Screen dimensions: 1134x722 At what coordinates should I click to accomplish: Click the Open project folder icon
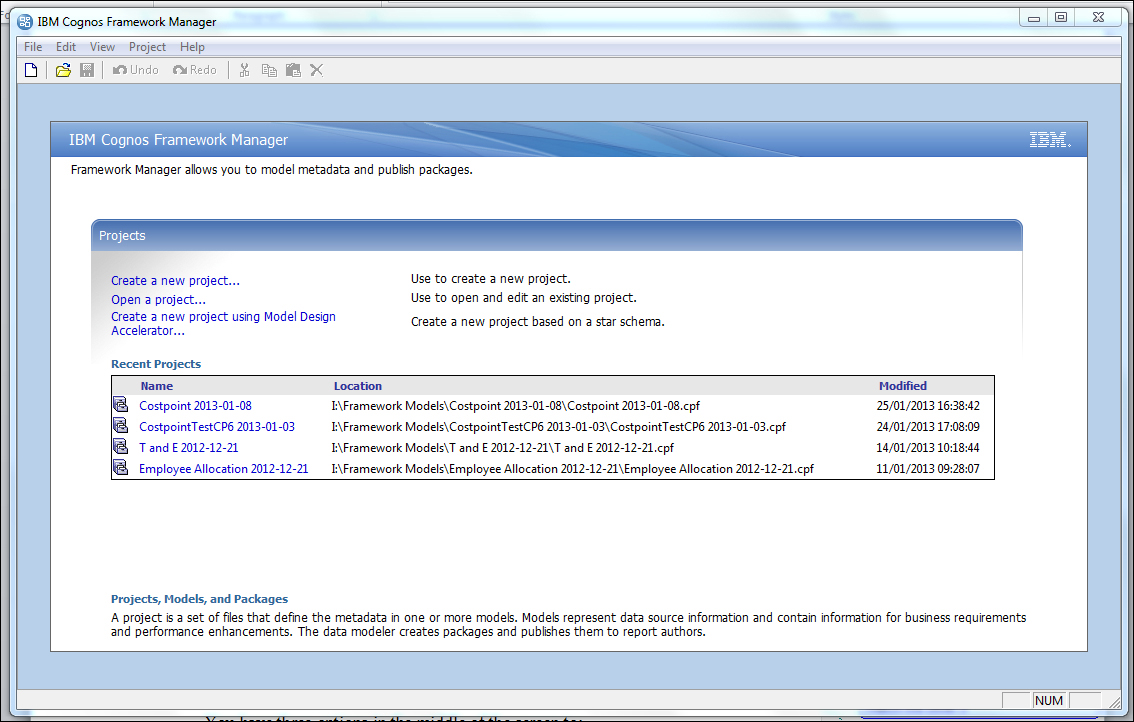click(x=63, y=70)
